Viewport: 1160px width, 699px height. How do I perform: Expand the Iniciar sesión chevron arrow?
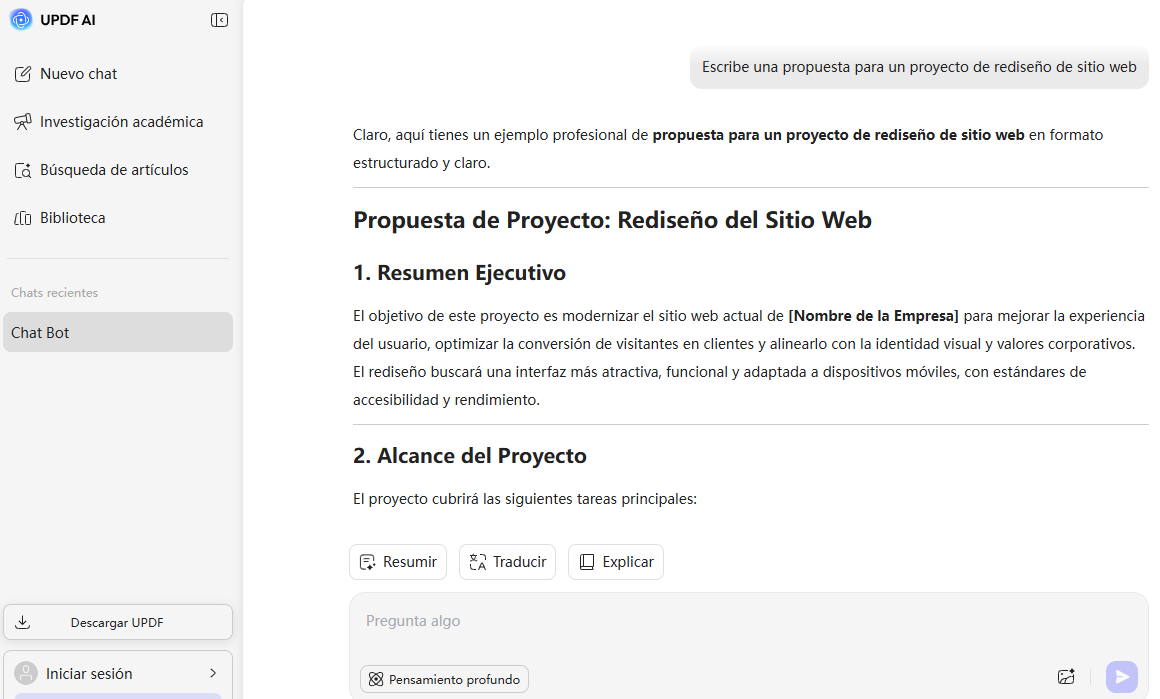pyautogui.click(x=213, y=673)
